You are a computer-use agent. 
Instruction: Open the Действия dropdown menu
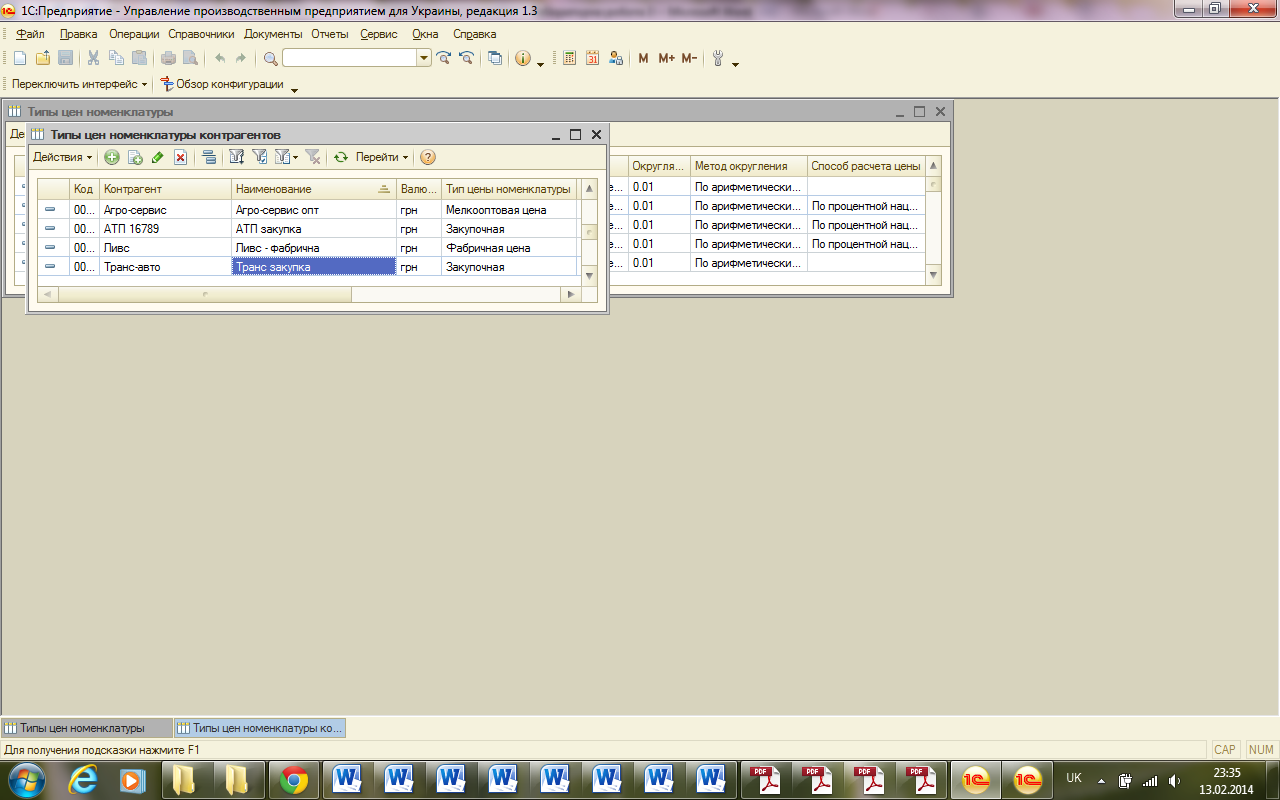pos(62,157)
